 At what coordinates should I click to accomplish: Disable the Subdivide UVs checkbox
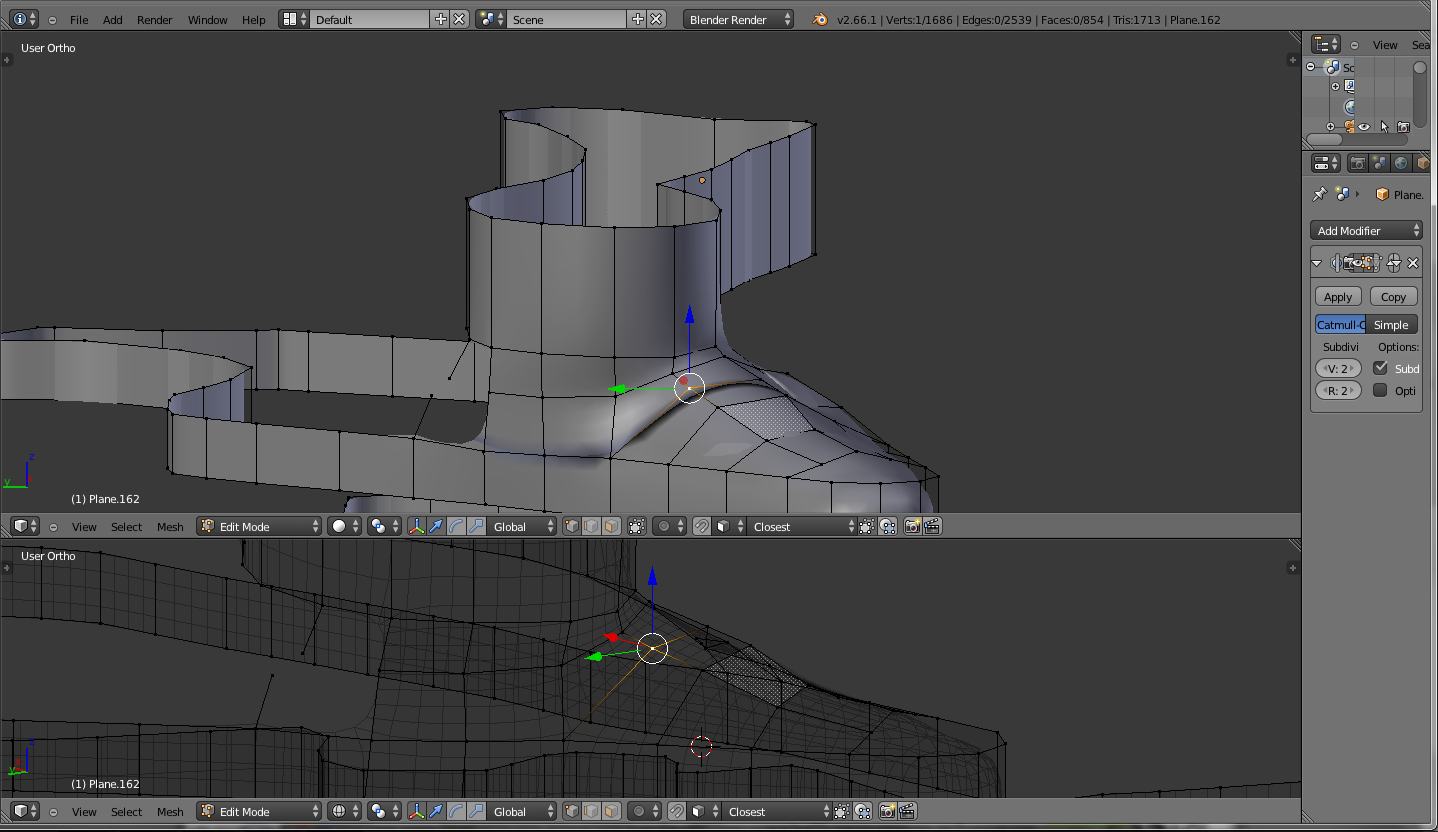tap(1381, 368)
